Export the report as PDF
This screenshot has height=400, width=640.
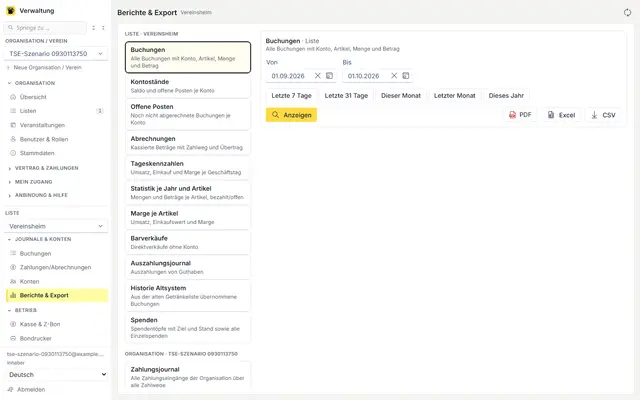520,115
